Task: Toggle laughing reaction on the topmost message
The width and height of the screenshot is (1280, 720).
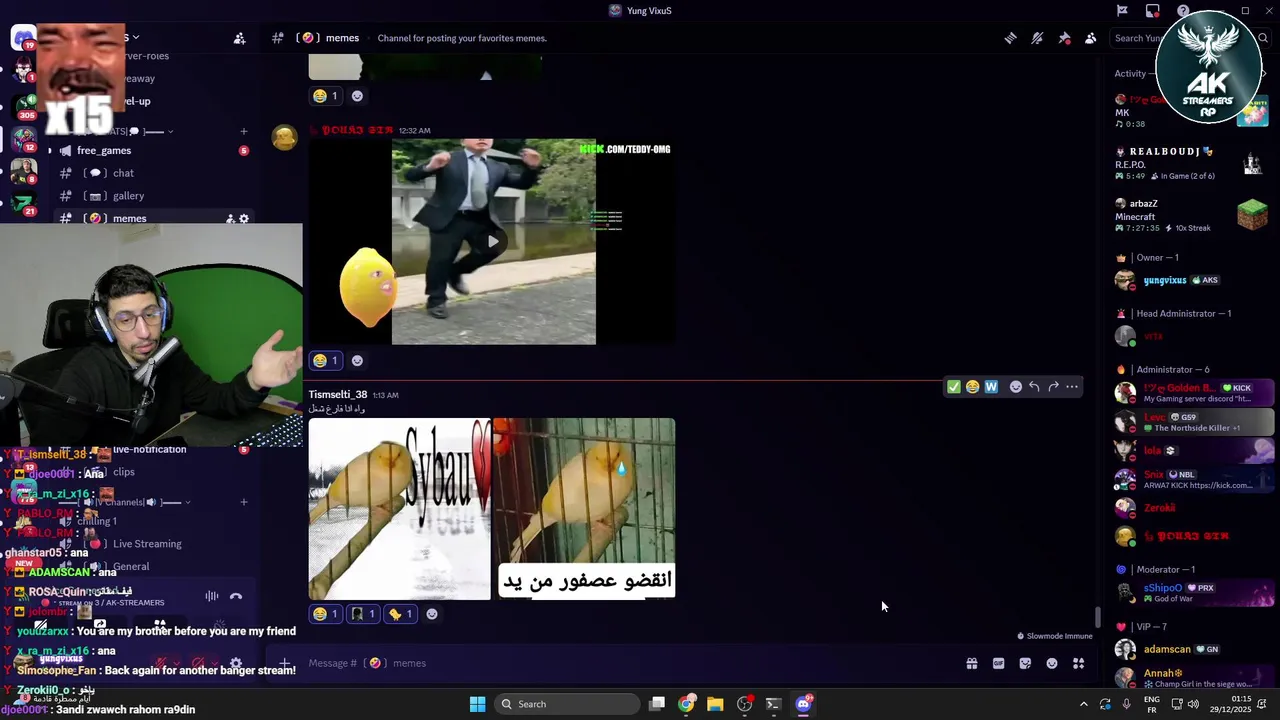Action: click(x=326, y=96)
